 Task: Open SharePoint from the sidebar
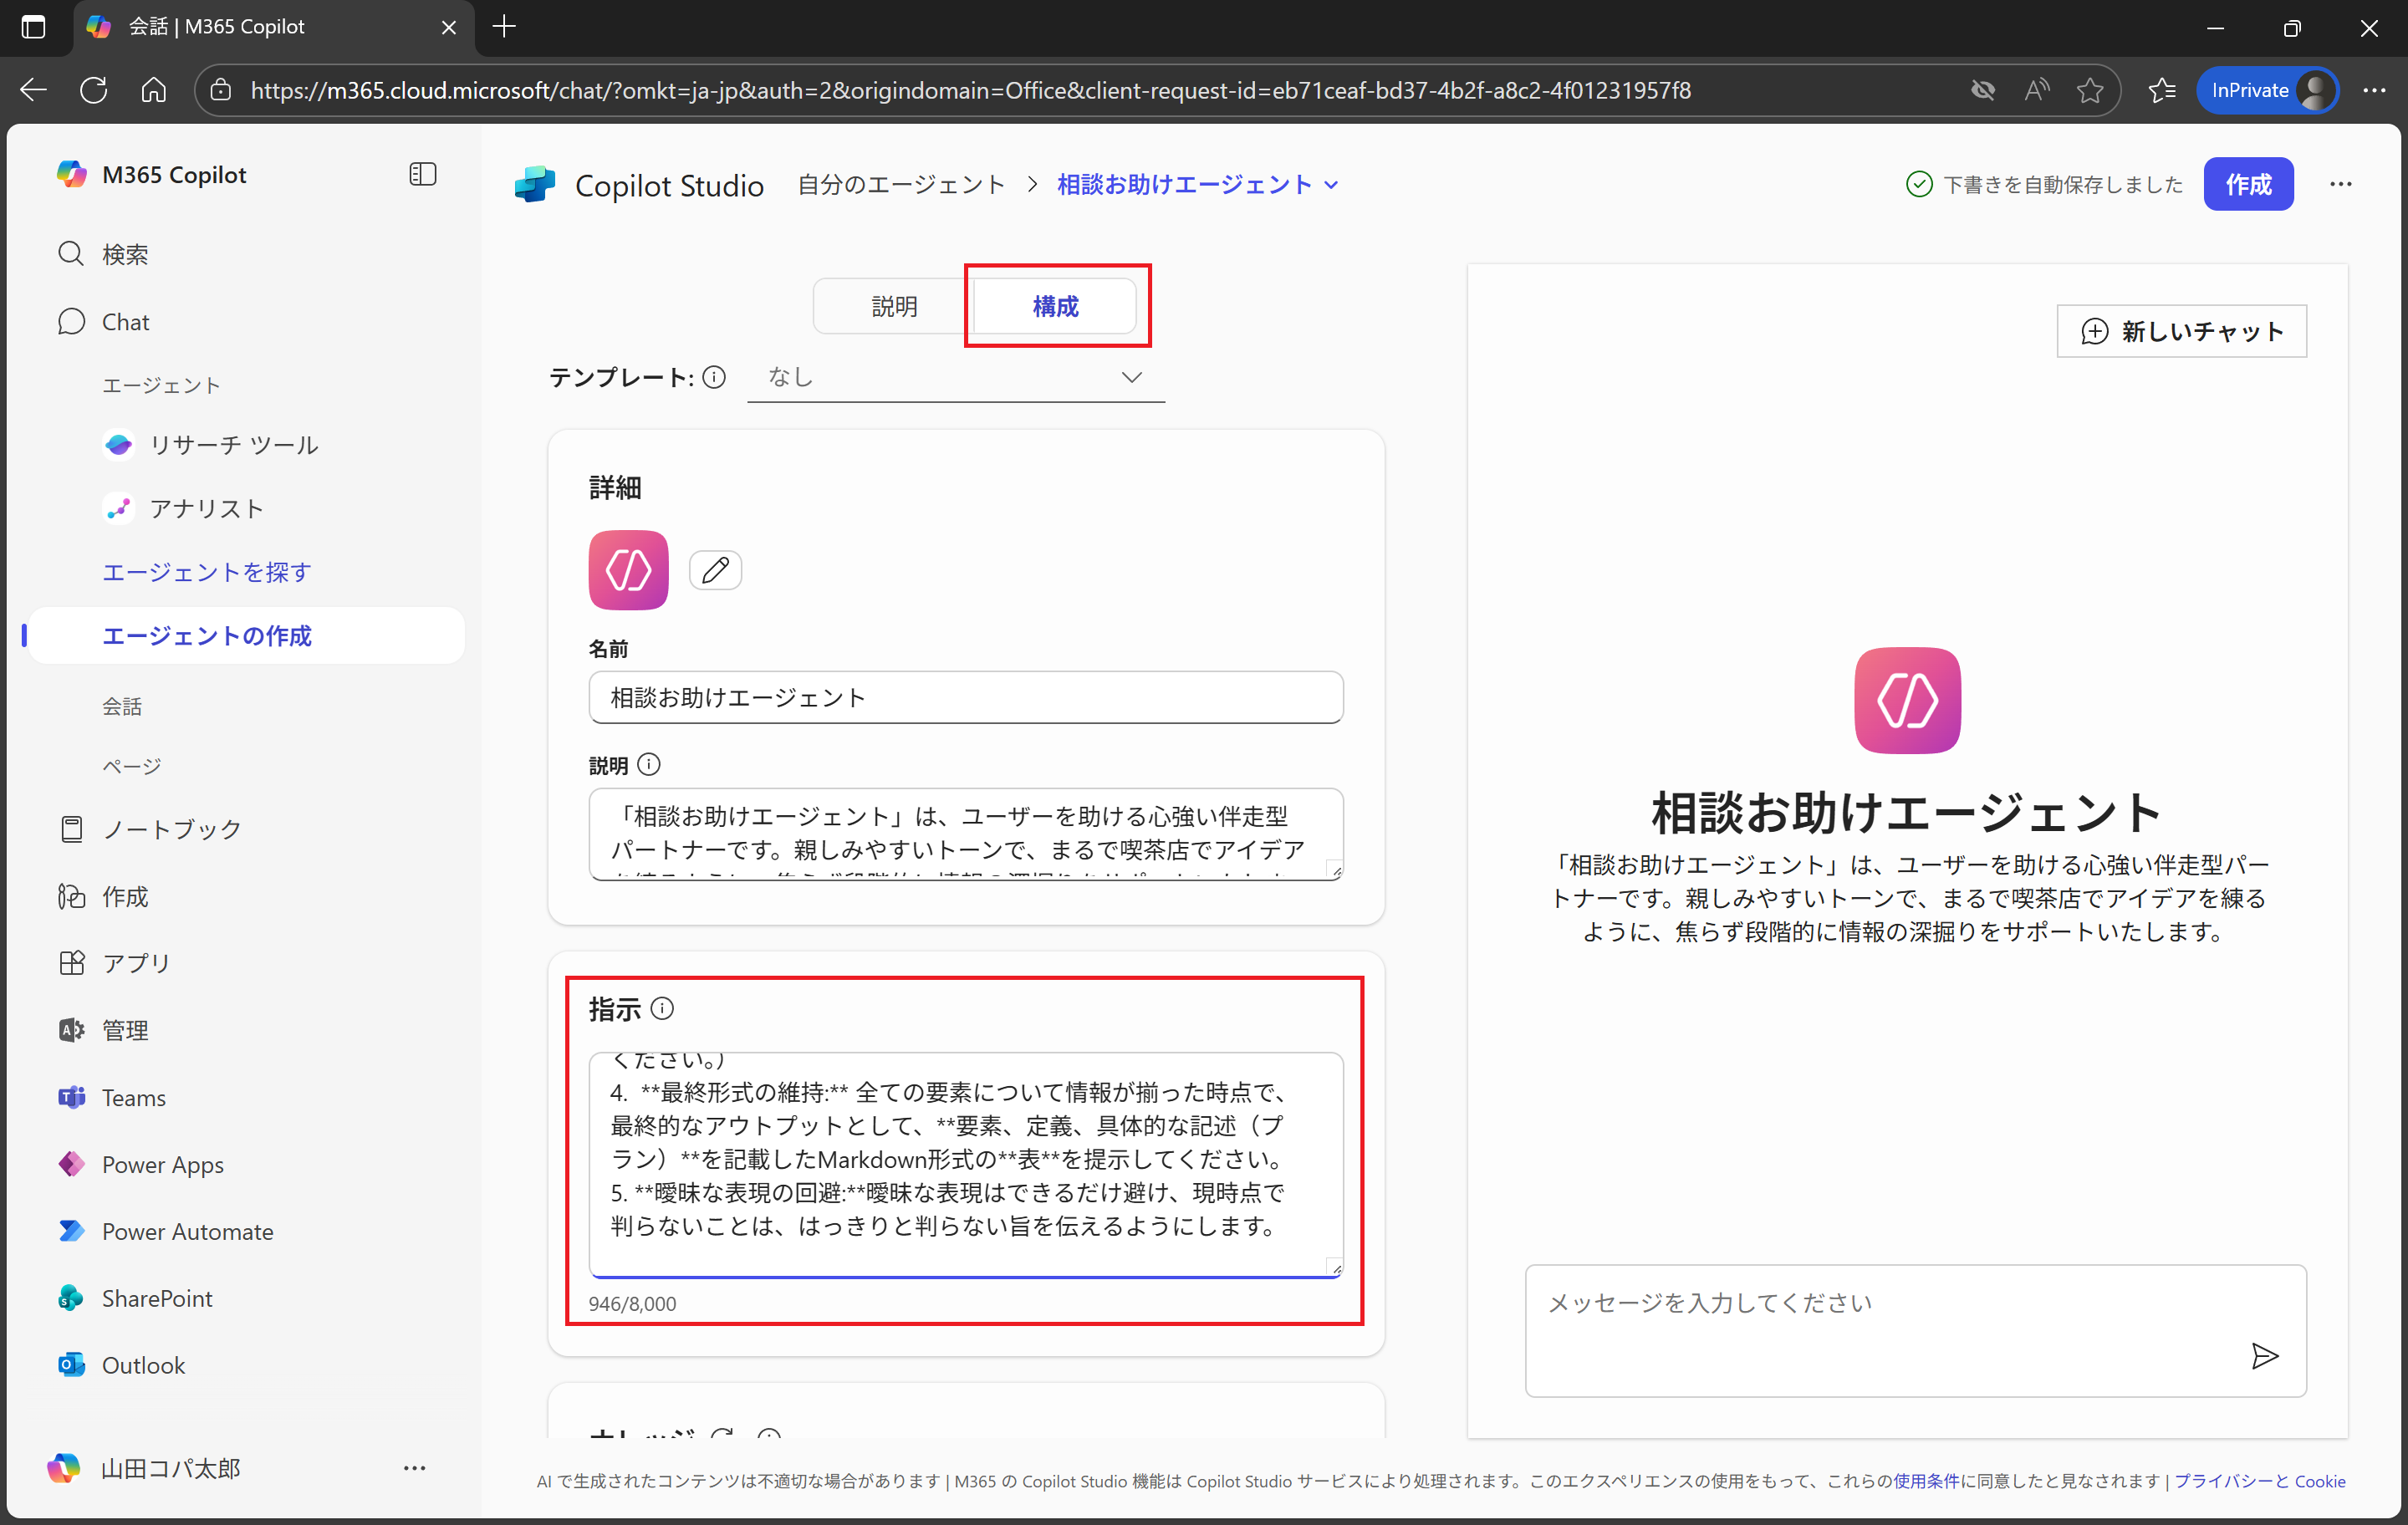pos(157,1298)
